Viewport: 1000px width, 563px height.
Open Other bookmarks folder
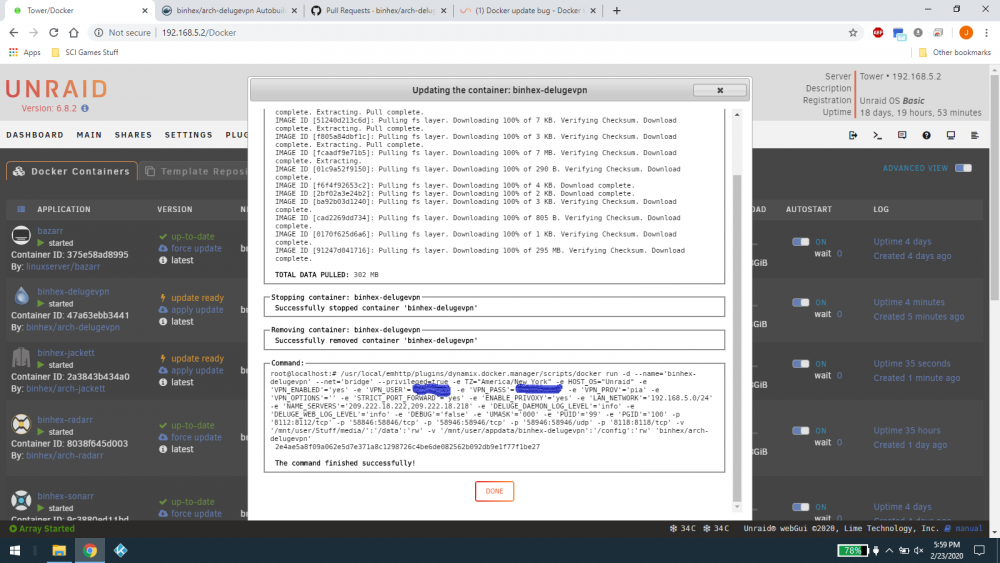click(954, 52)
